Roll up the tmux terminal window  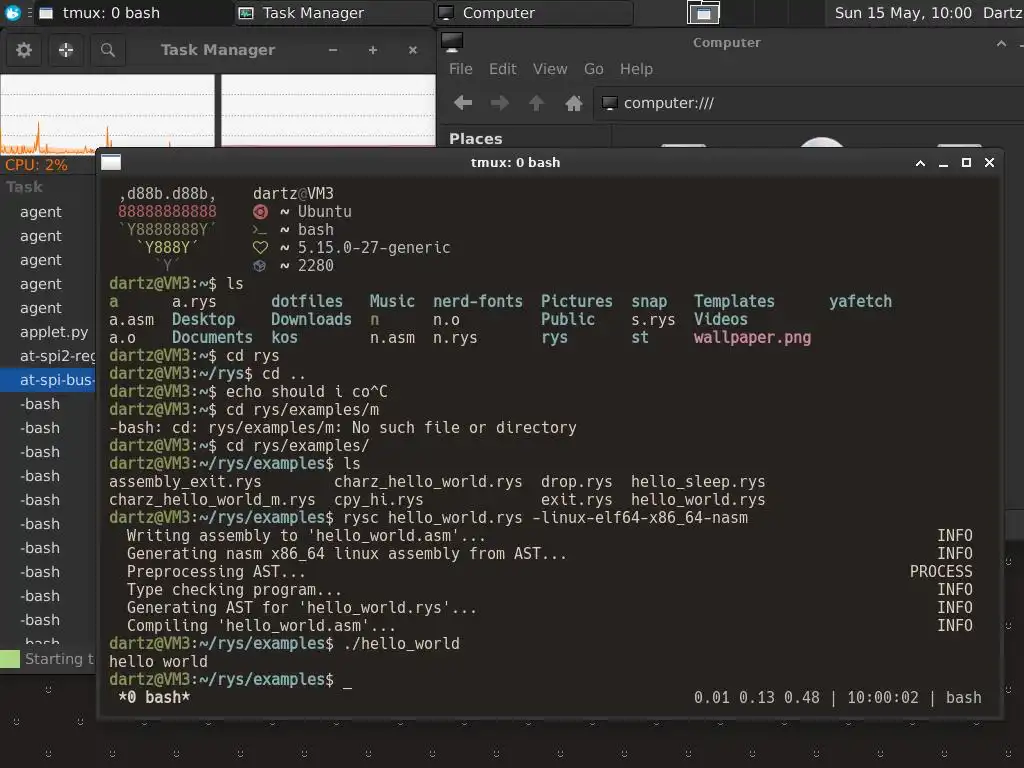(920, 163)
